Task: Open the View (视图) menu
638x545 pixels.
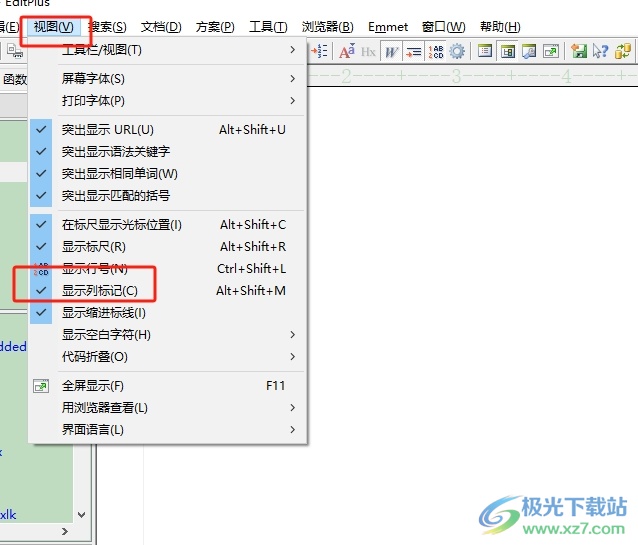Action: pyautogui.click(x=54, y=27)
